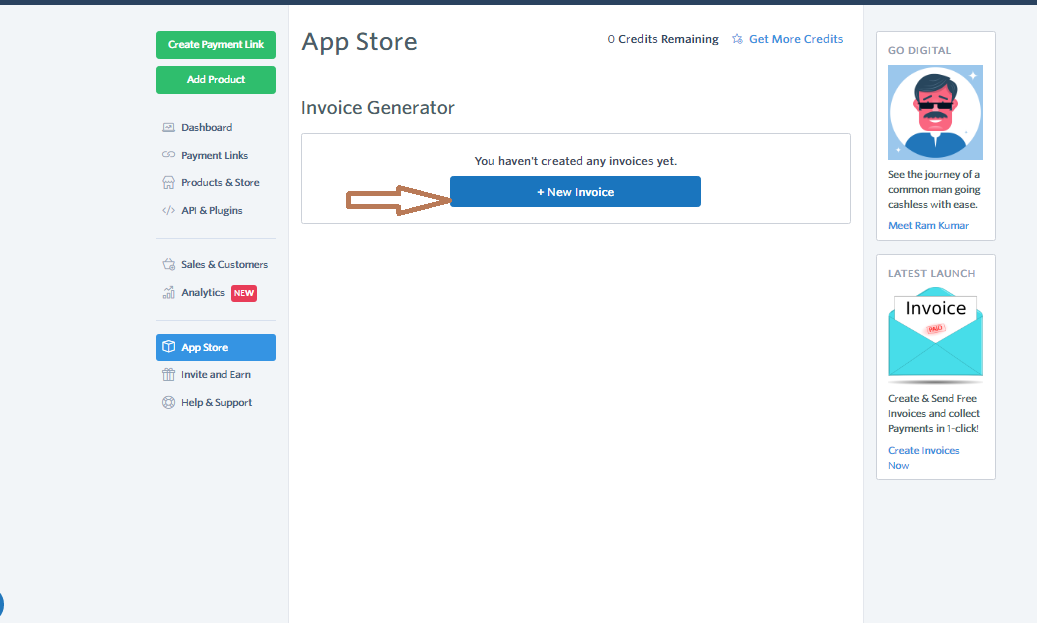Viewport: 1037px width, 623px height.
Task: Click the Products & Store shop icon
Action: (169, 183)
